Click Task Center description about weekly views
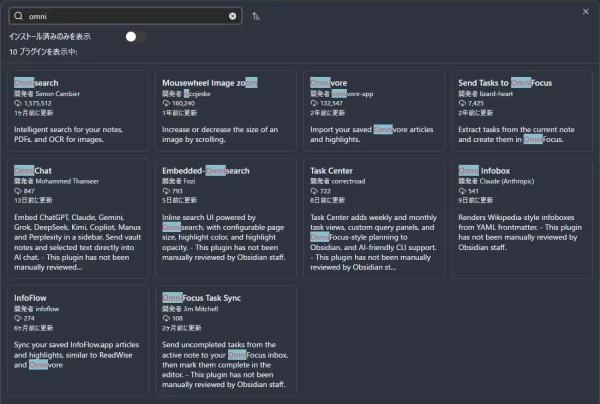The image size is (600, 404). (373, 242)
